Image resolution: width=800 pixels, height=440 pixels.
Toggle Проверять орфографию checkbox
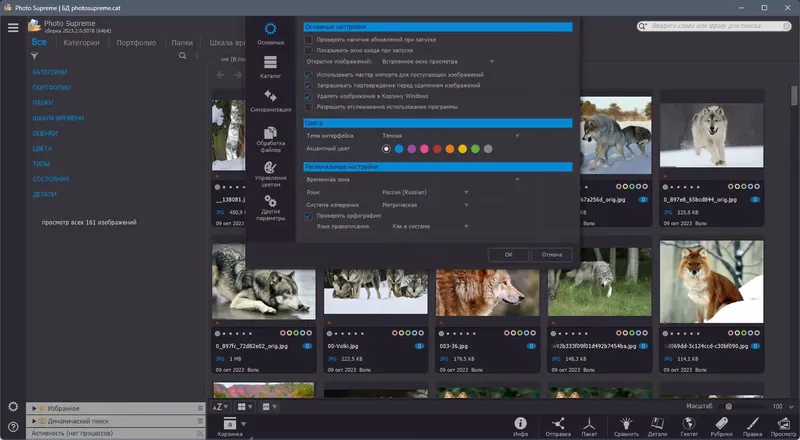308,216
